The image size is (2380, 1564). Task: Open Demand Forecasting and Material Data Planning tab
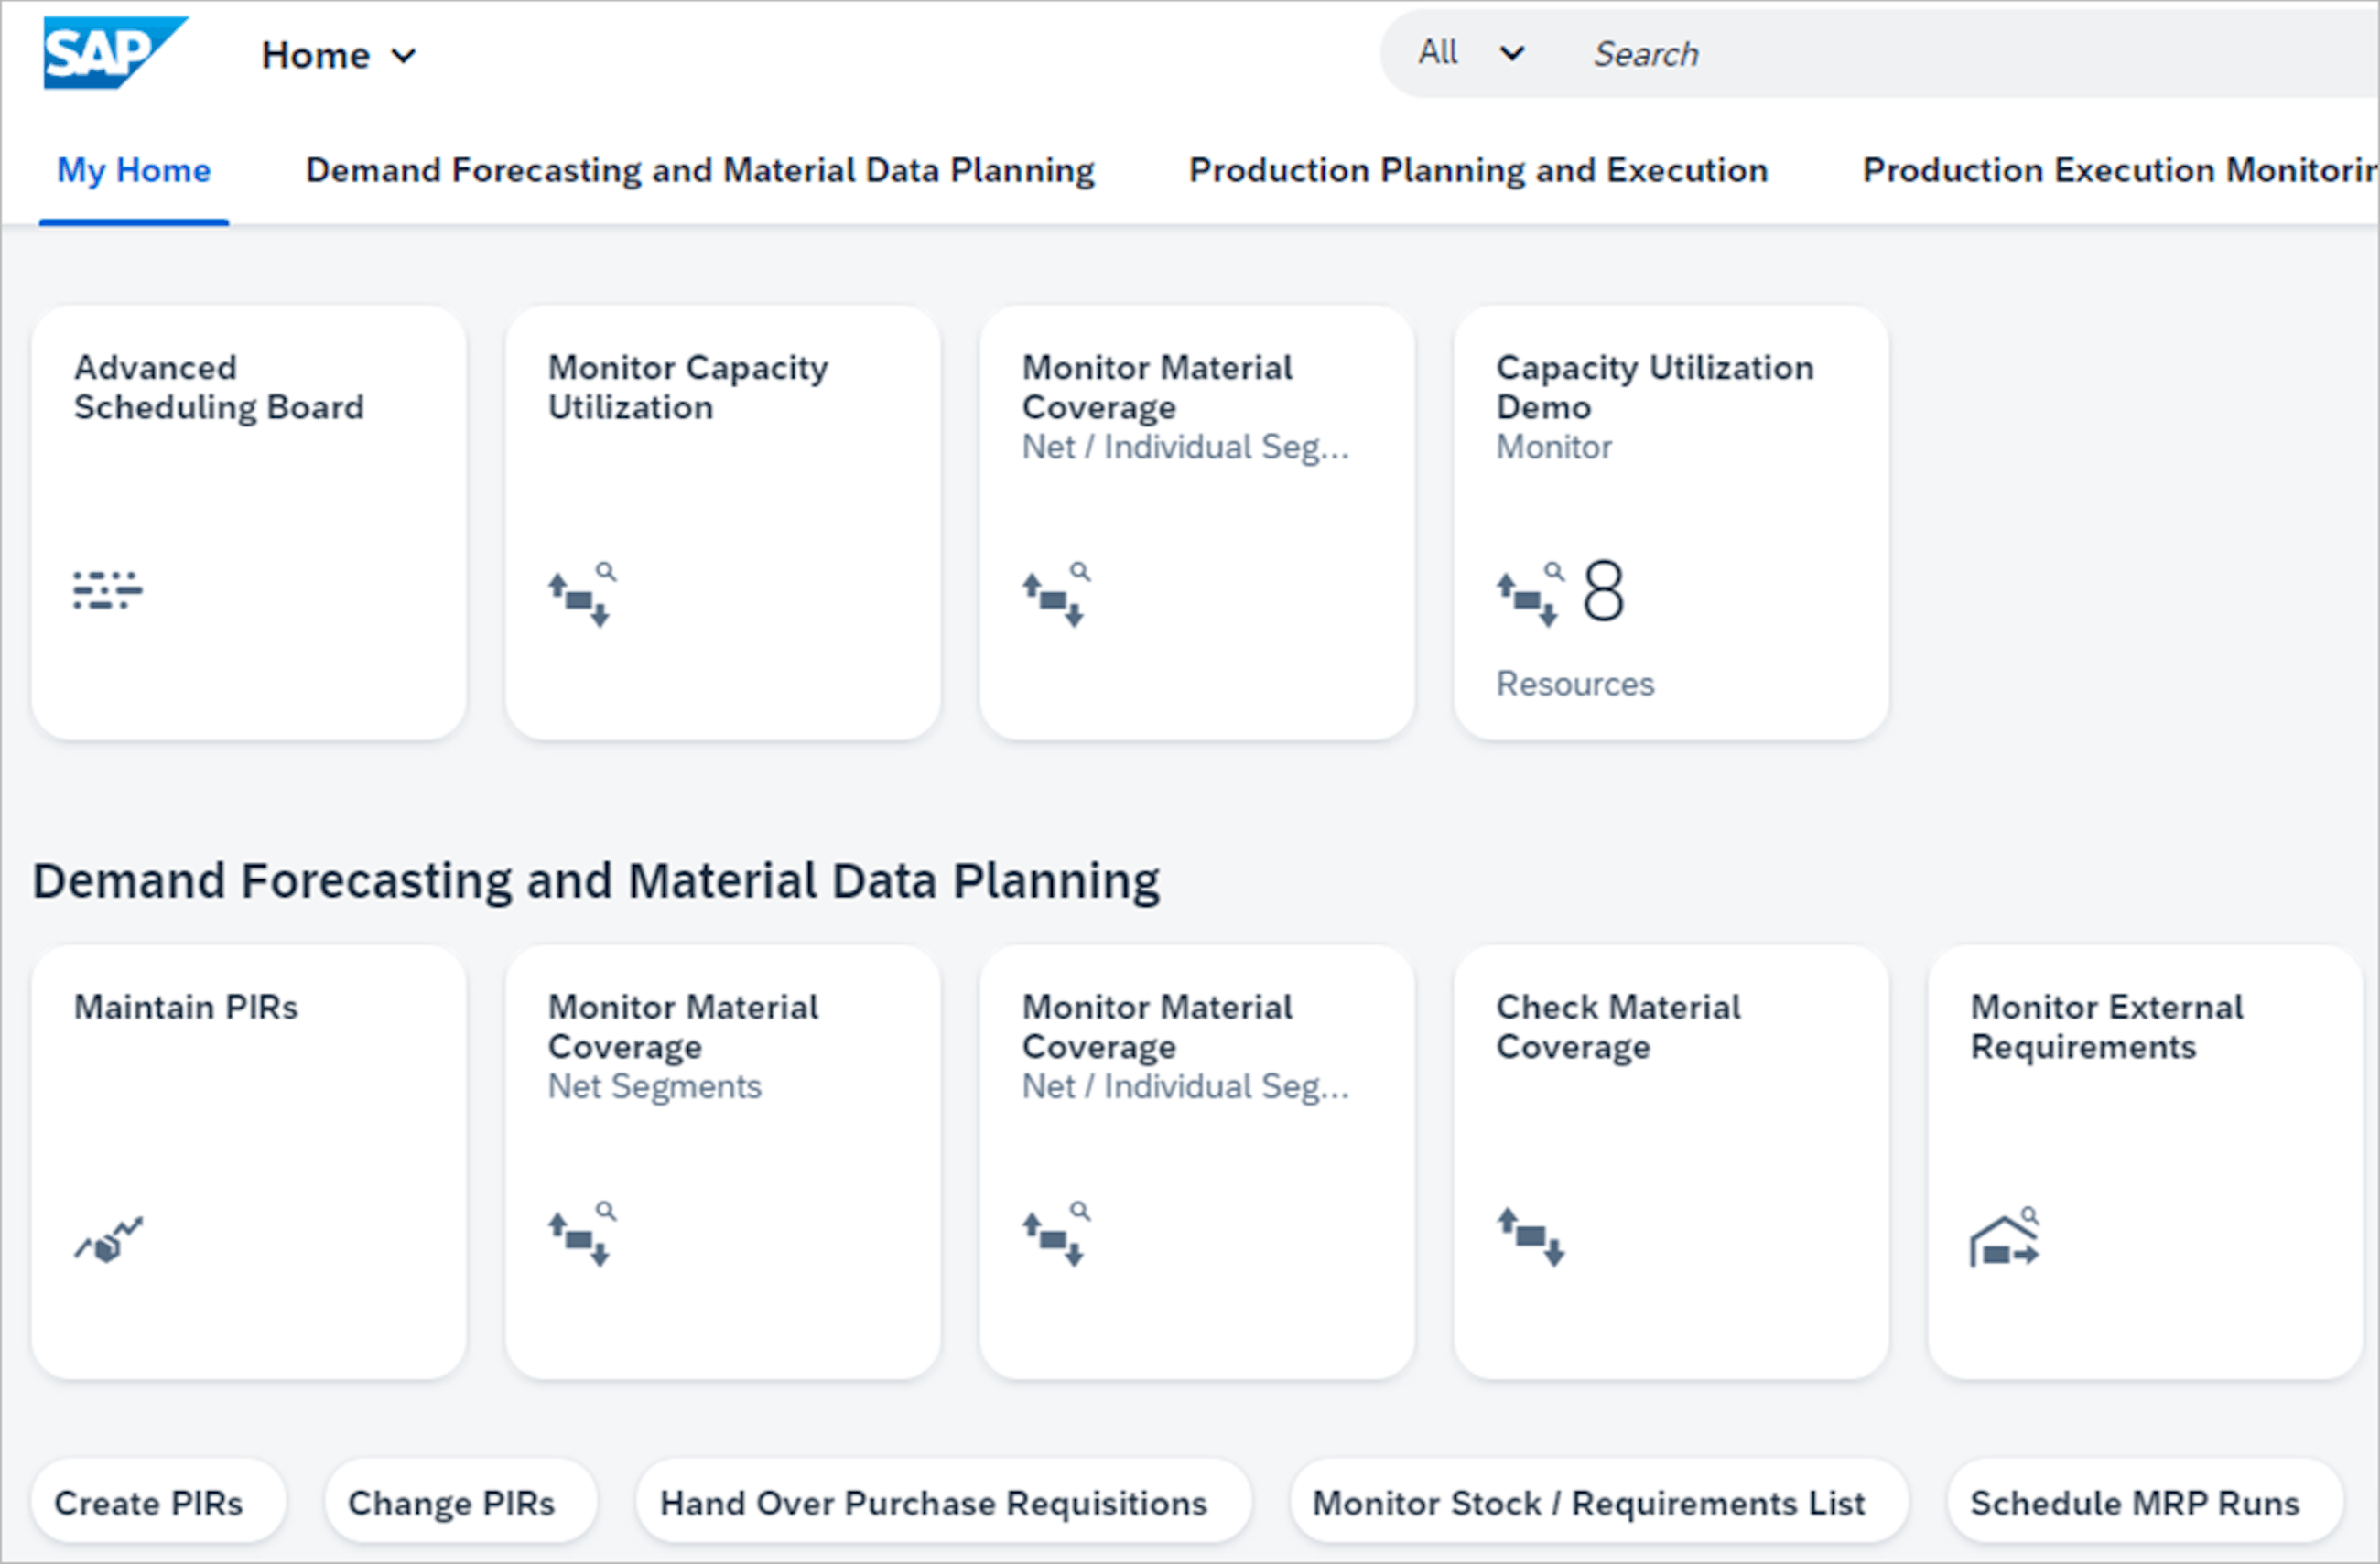coord(699,171)
